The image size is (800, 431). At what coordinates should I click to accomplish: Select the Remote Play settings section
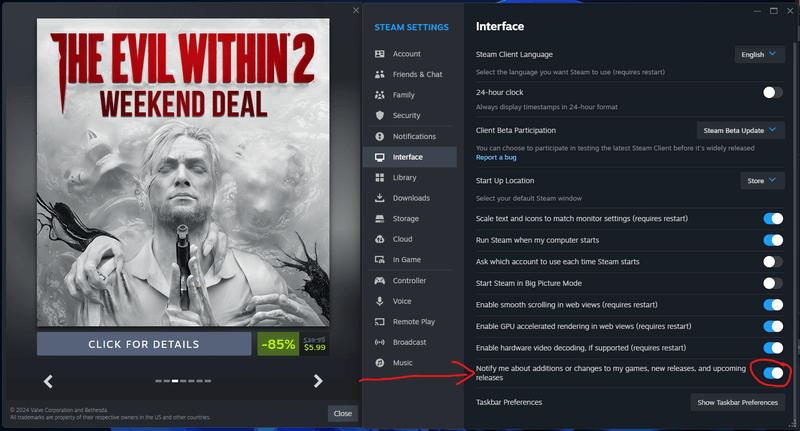(410, 322)
